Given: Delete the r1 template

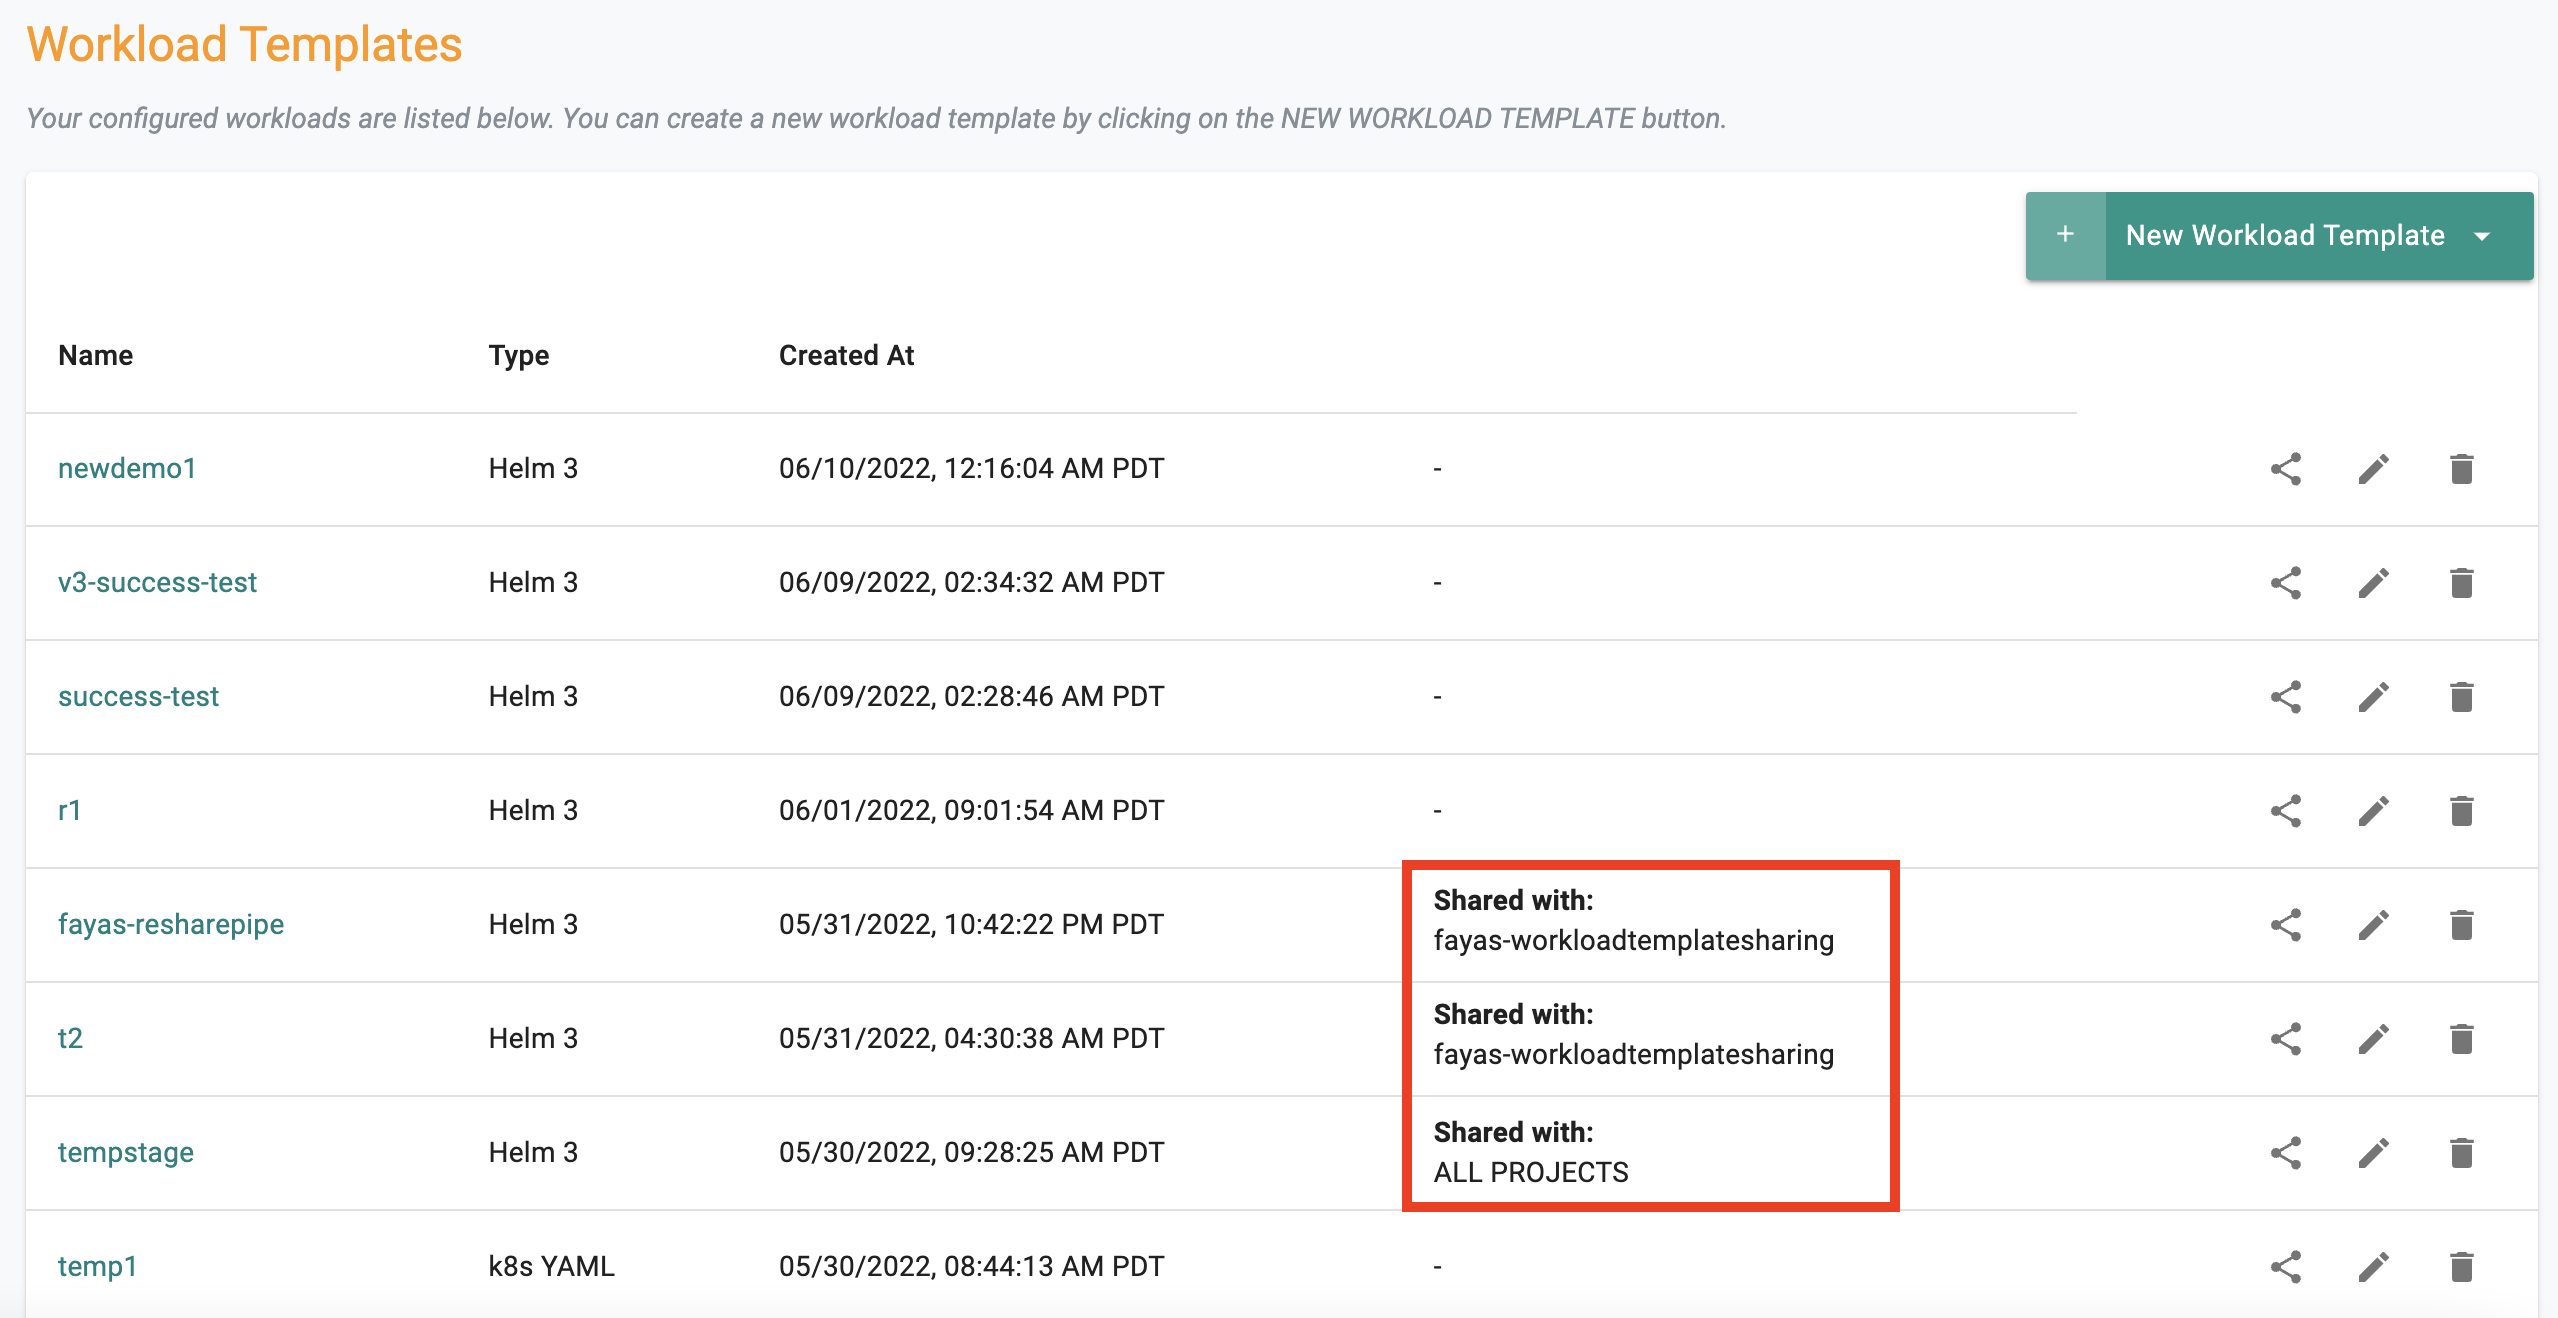Looking at the screenshot, I should point(2462,811).
